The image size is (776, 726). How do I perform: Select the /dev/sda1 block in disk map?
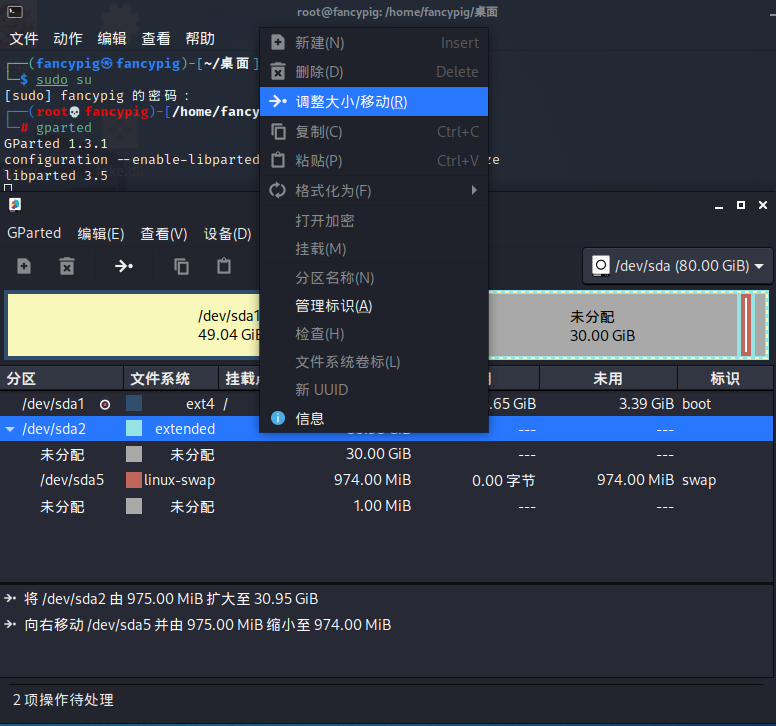(134, 325)
